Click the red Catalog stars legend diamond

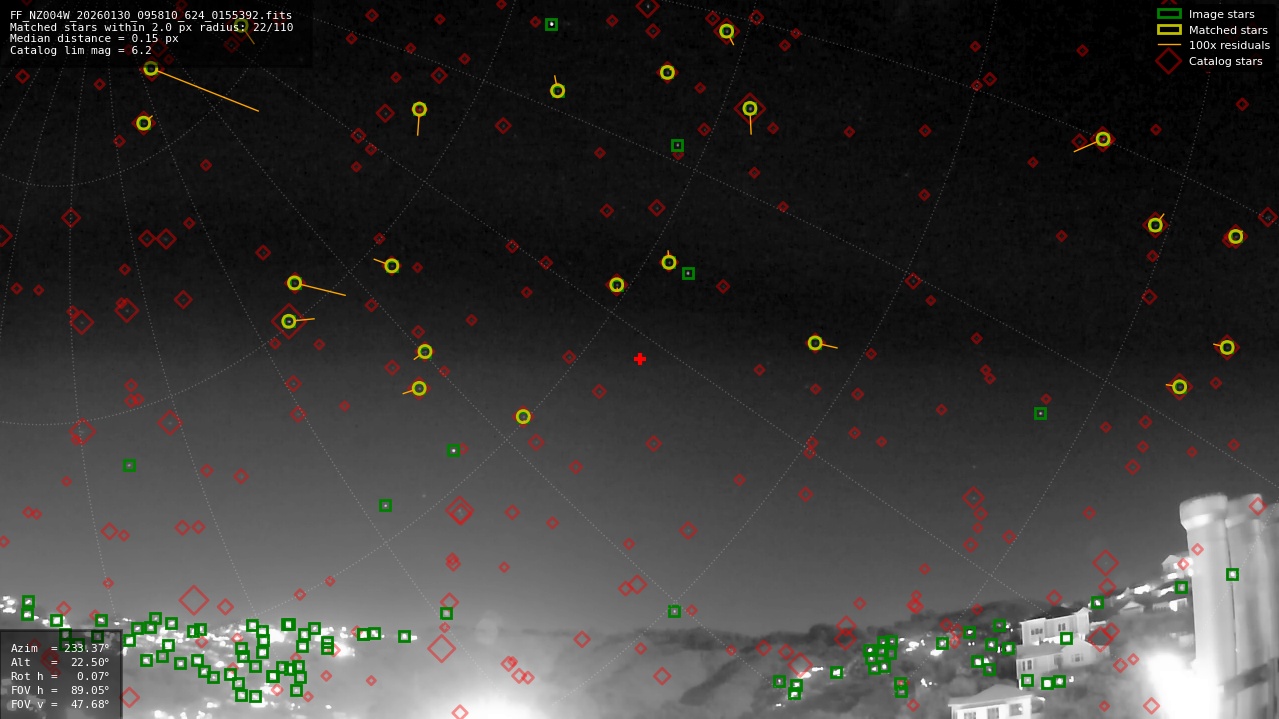(x=1168, y=61)
